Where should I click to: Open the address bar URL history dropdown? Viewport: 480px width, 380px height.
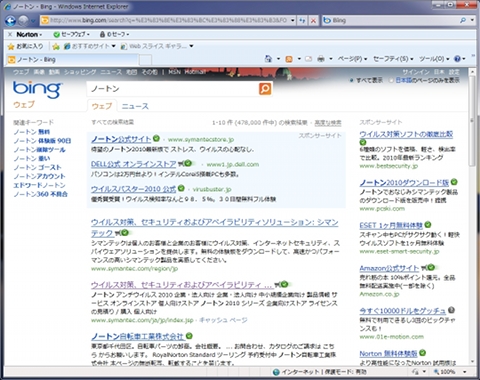[x=292, y=20]
